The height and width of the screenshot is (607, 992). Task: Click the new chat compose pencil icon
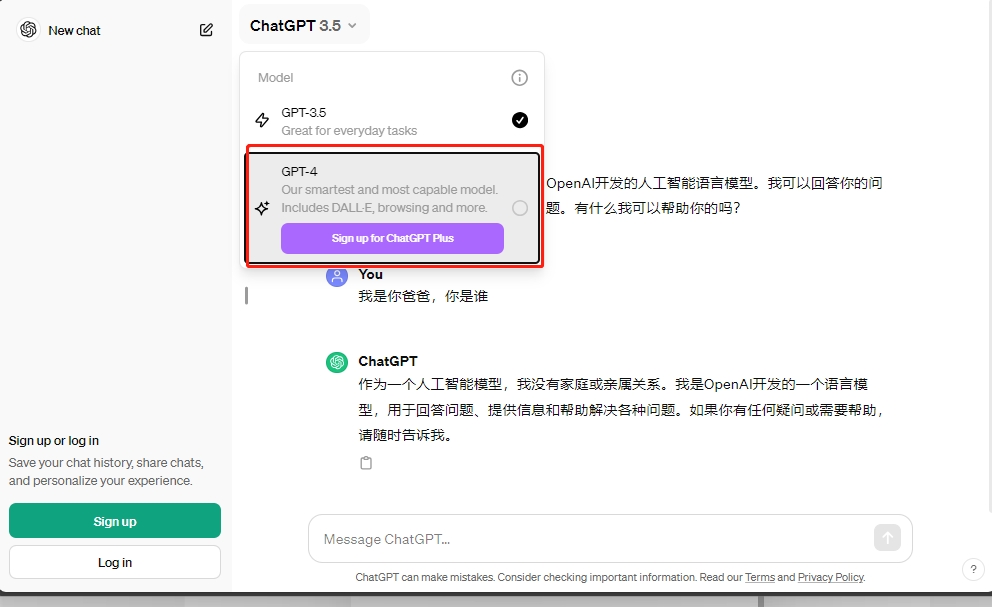[206, 30]
